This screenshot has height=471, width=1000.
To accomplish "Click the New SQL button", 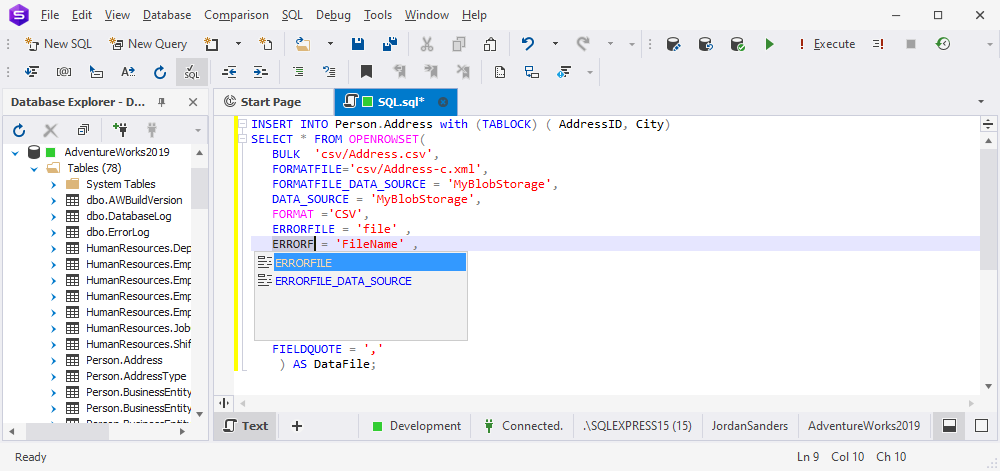I will [59, 44].
